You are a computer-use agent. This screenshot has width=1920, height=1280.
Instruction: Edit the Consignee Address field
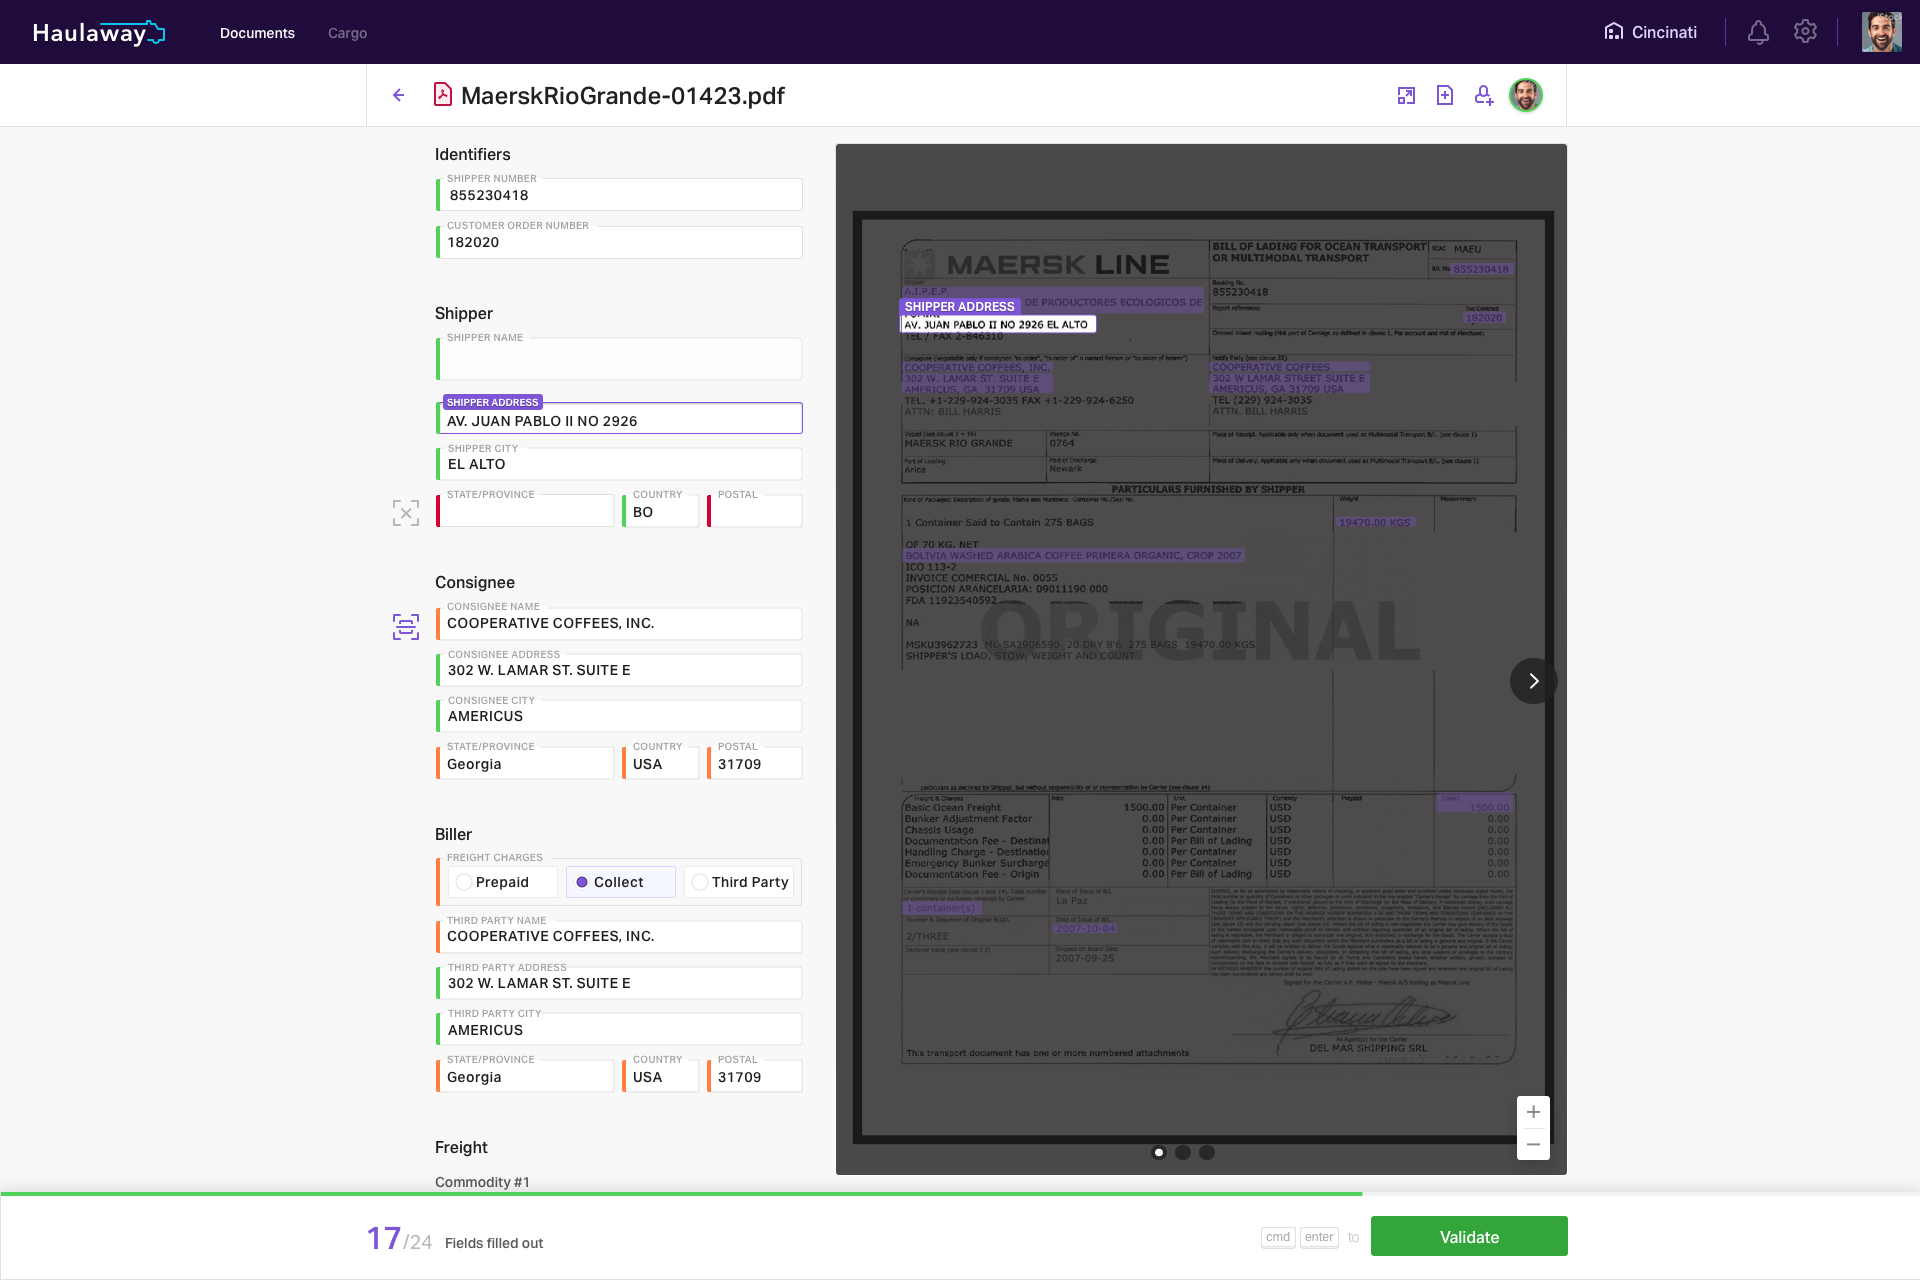tap(620, 670)
